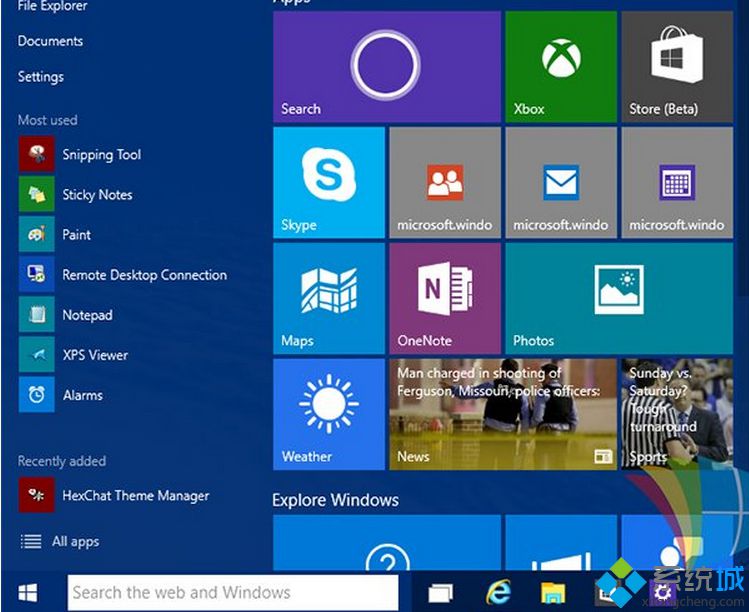Open the File Explorer link
This screenshot has width=749, height=612.
[x=53, y=6]
